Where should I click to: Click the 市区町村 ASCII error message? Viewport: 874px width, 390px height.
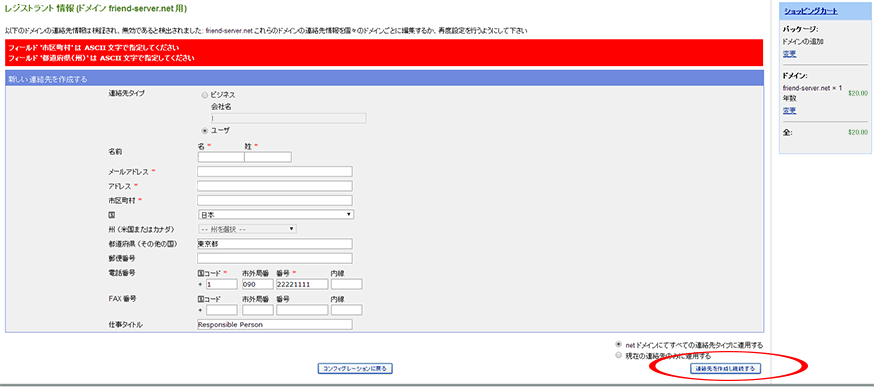tap(94, 48)
